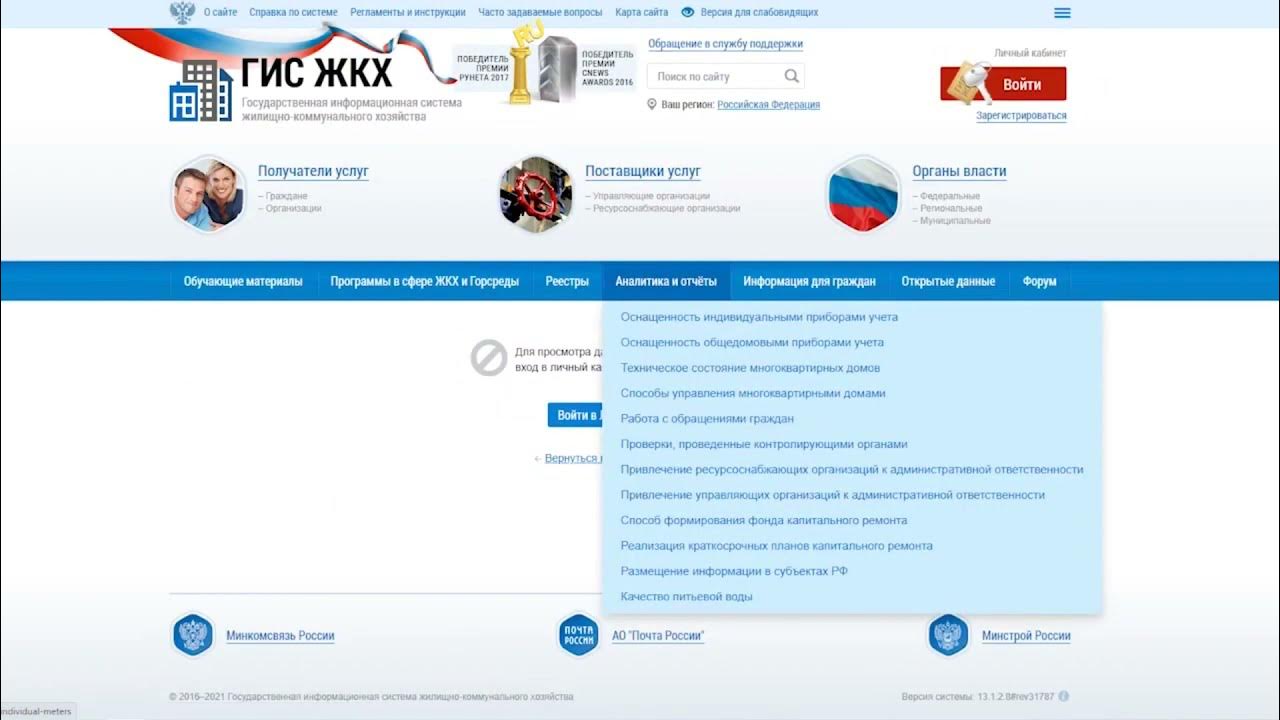The height and width of the screenshot is (720, 1280).
Task: Select Привлечение ресурсоснабжающих организаций к ответственности
Action: [852, 469]
